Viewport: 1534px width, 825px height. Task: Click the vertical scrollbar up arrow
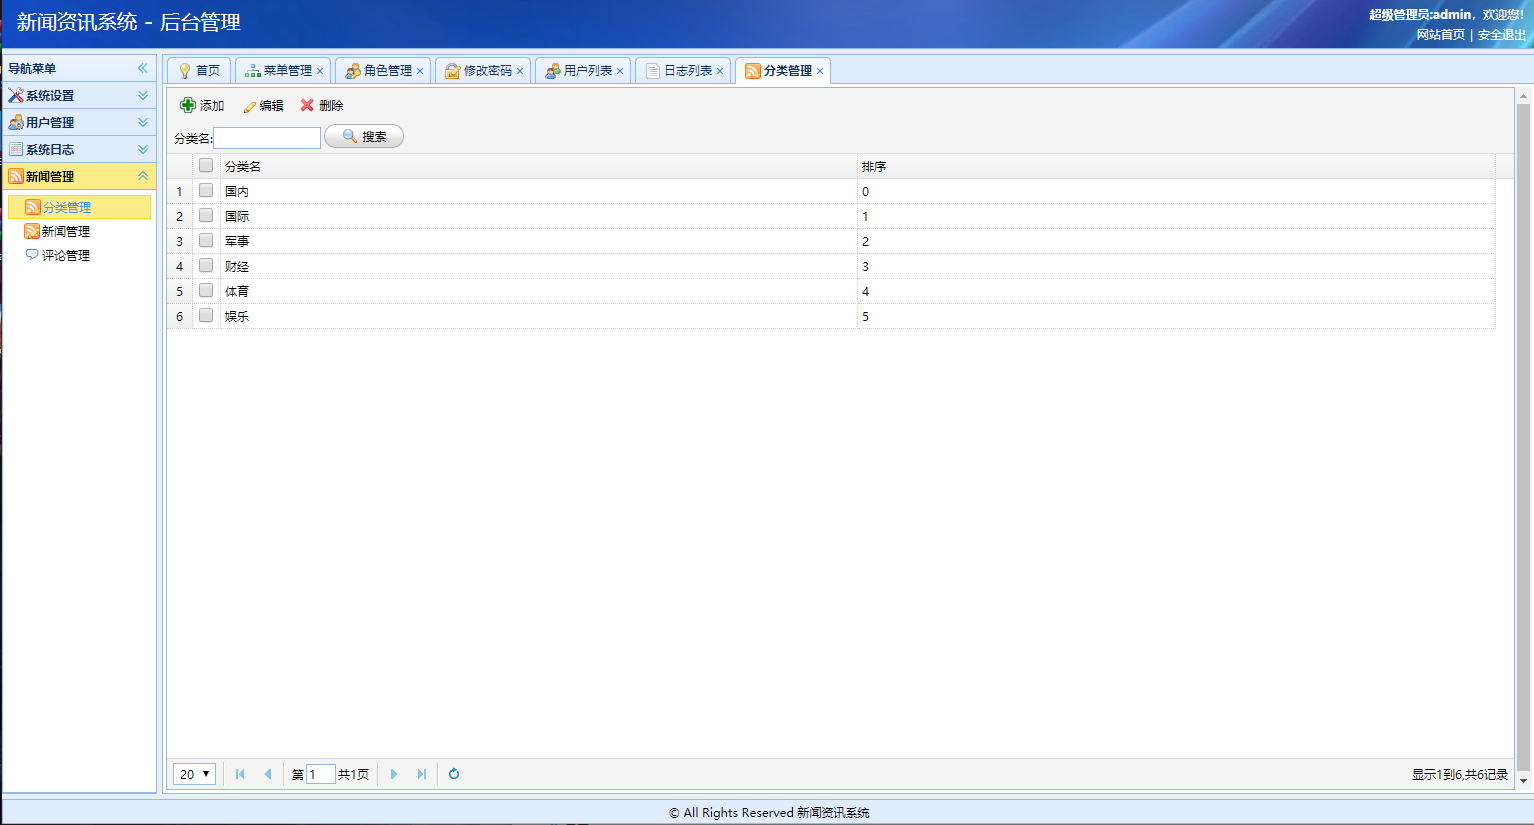click(x=1524, y=97)
